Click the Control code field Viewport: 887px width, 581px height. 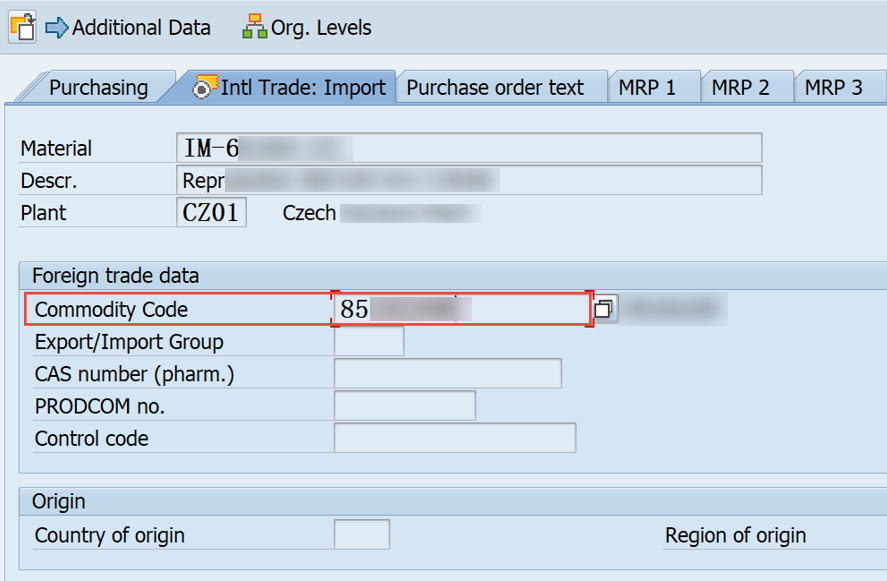coord(455,438)
